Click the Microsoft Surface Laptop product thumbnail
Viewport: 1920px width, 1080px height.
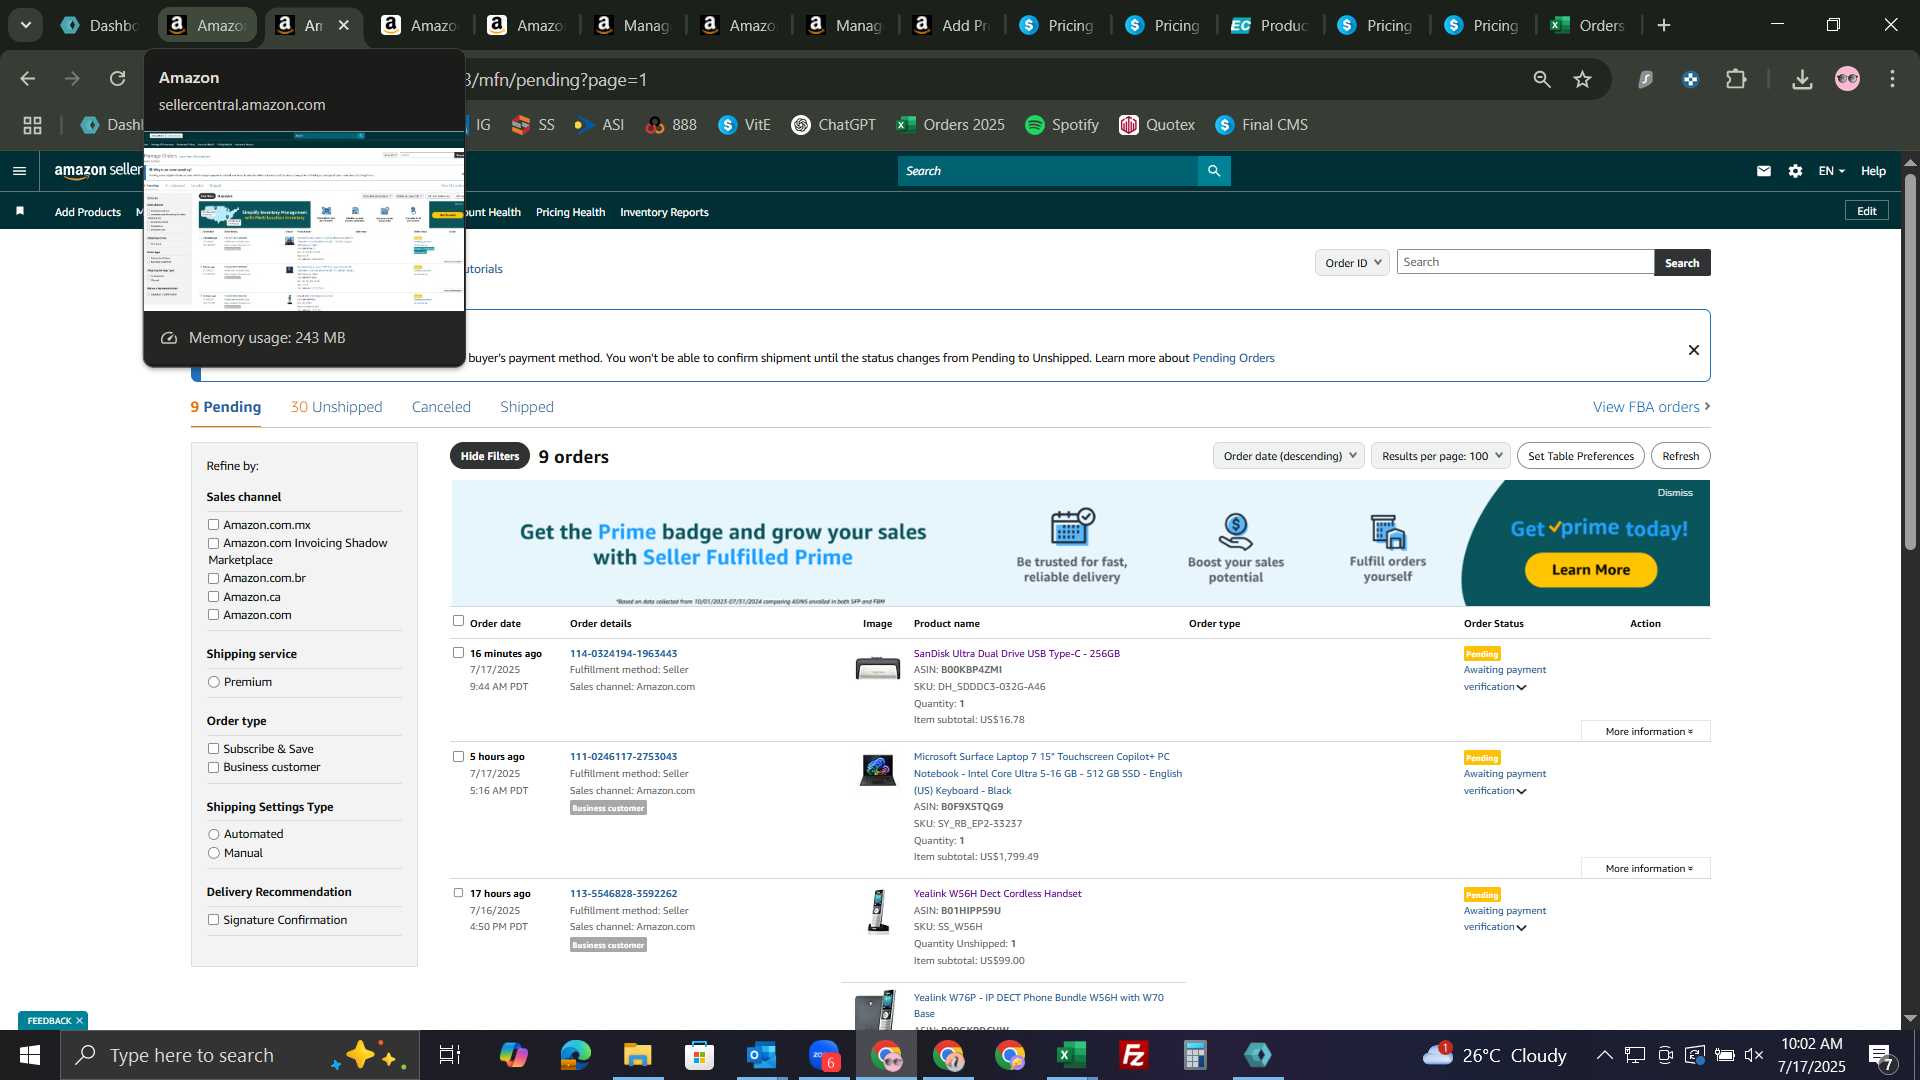pyautogui.click(x=878, y=770)
